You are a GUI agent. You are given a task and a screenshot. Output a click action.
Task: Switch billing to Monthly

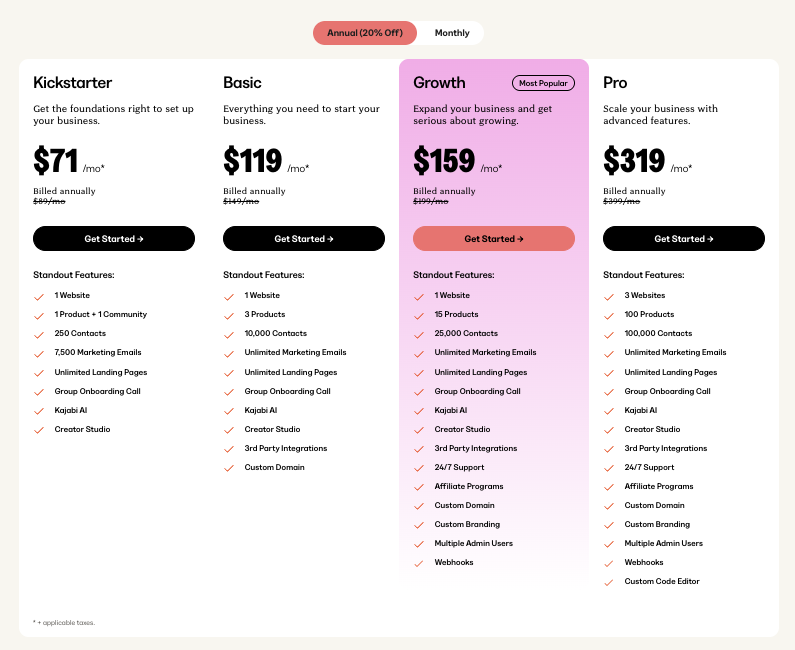pos(452,33)
